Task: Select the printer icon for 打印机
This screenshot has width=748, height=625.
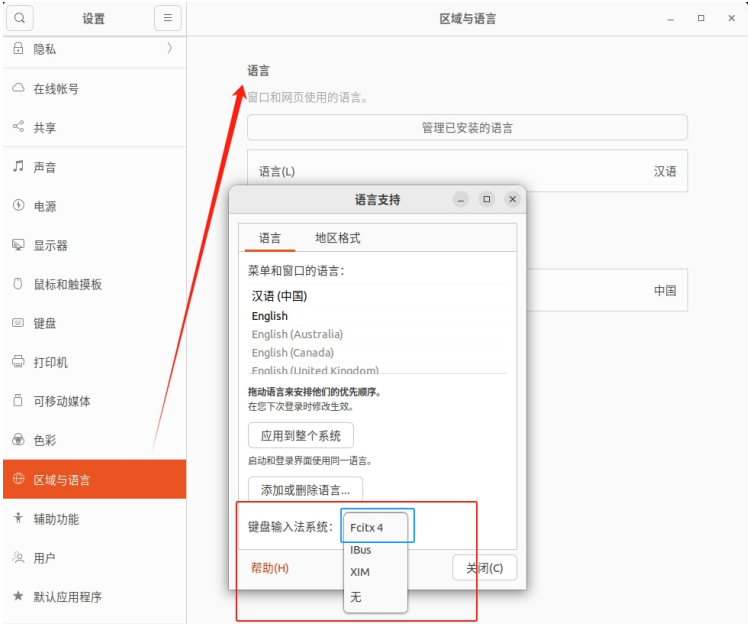Action: (x=18, y=362)
